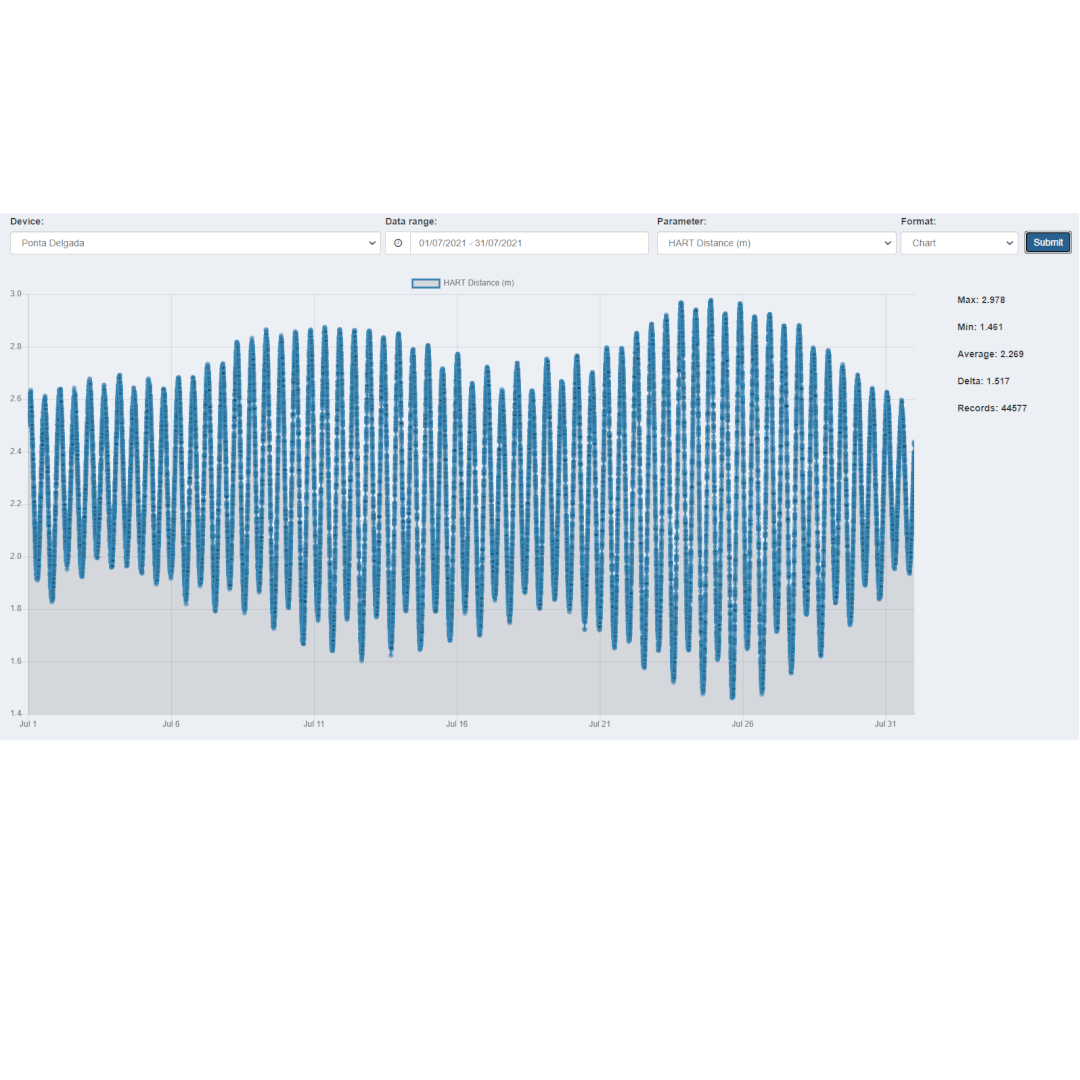Click the Jul 1 x-axis label
This screenshot has width=1080, height=1080.
click(x=28, y=723)
